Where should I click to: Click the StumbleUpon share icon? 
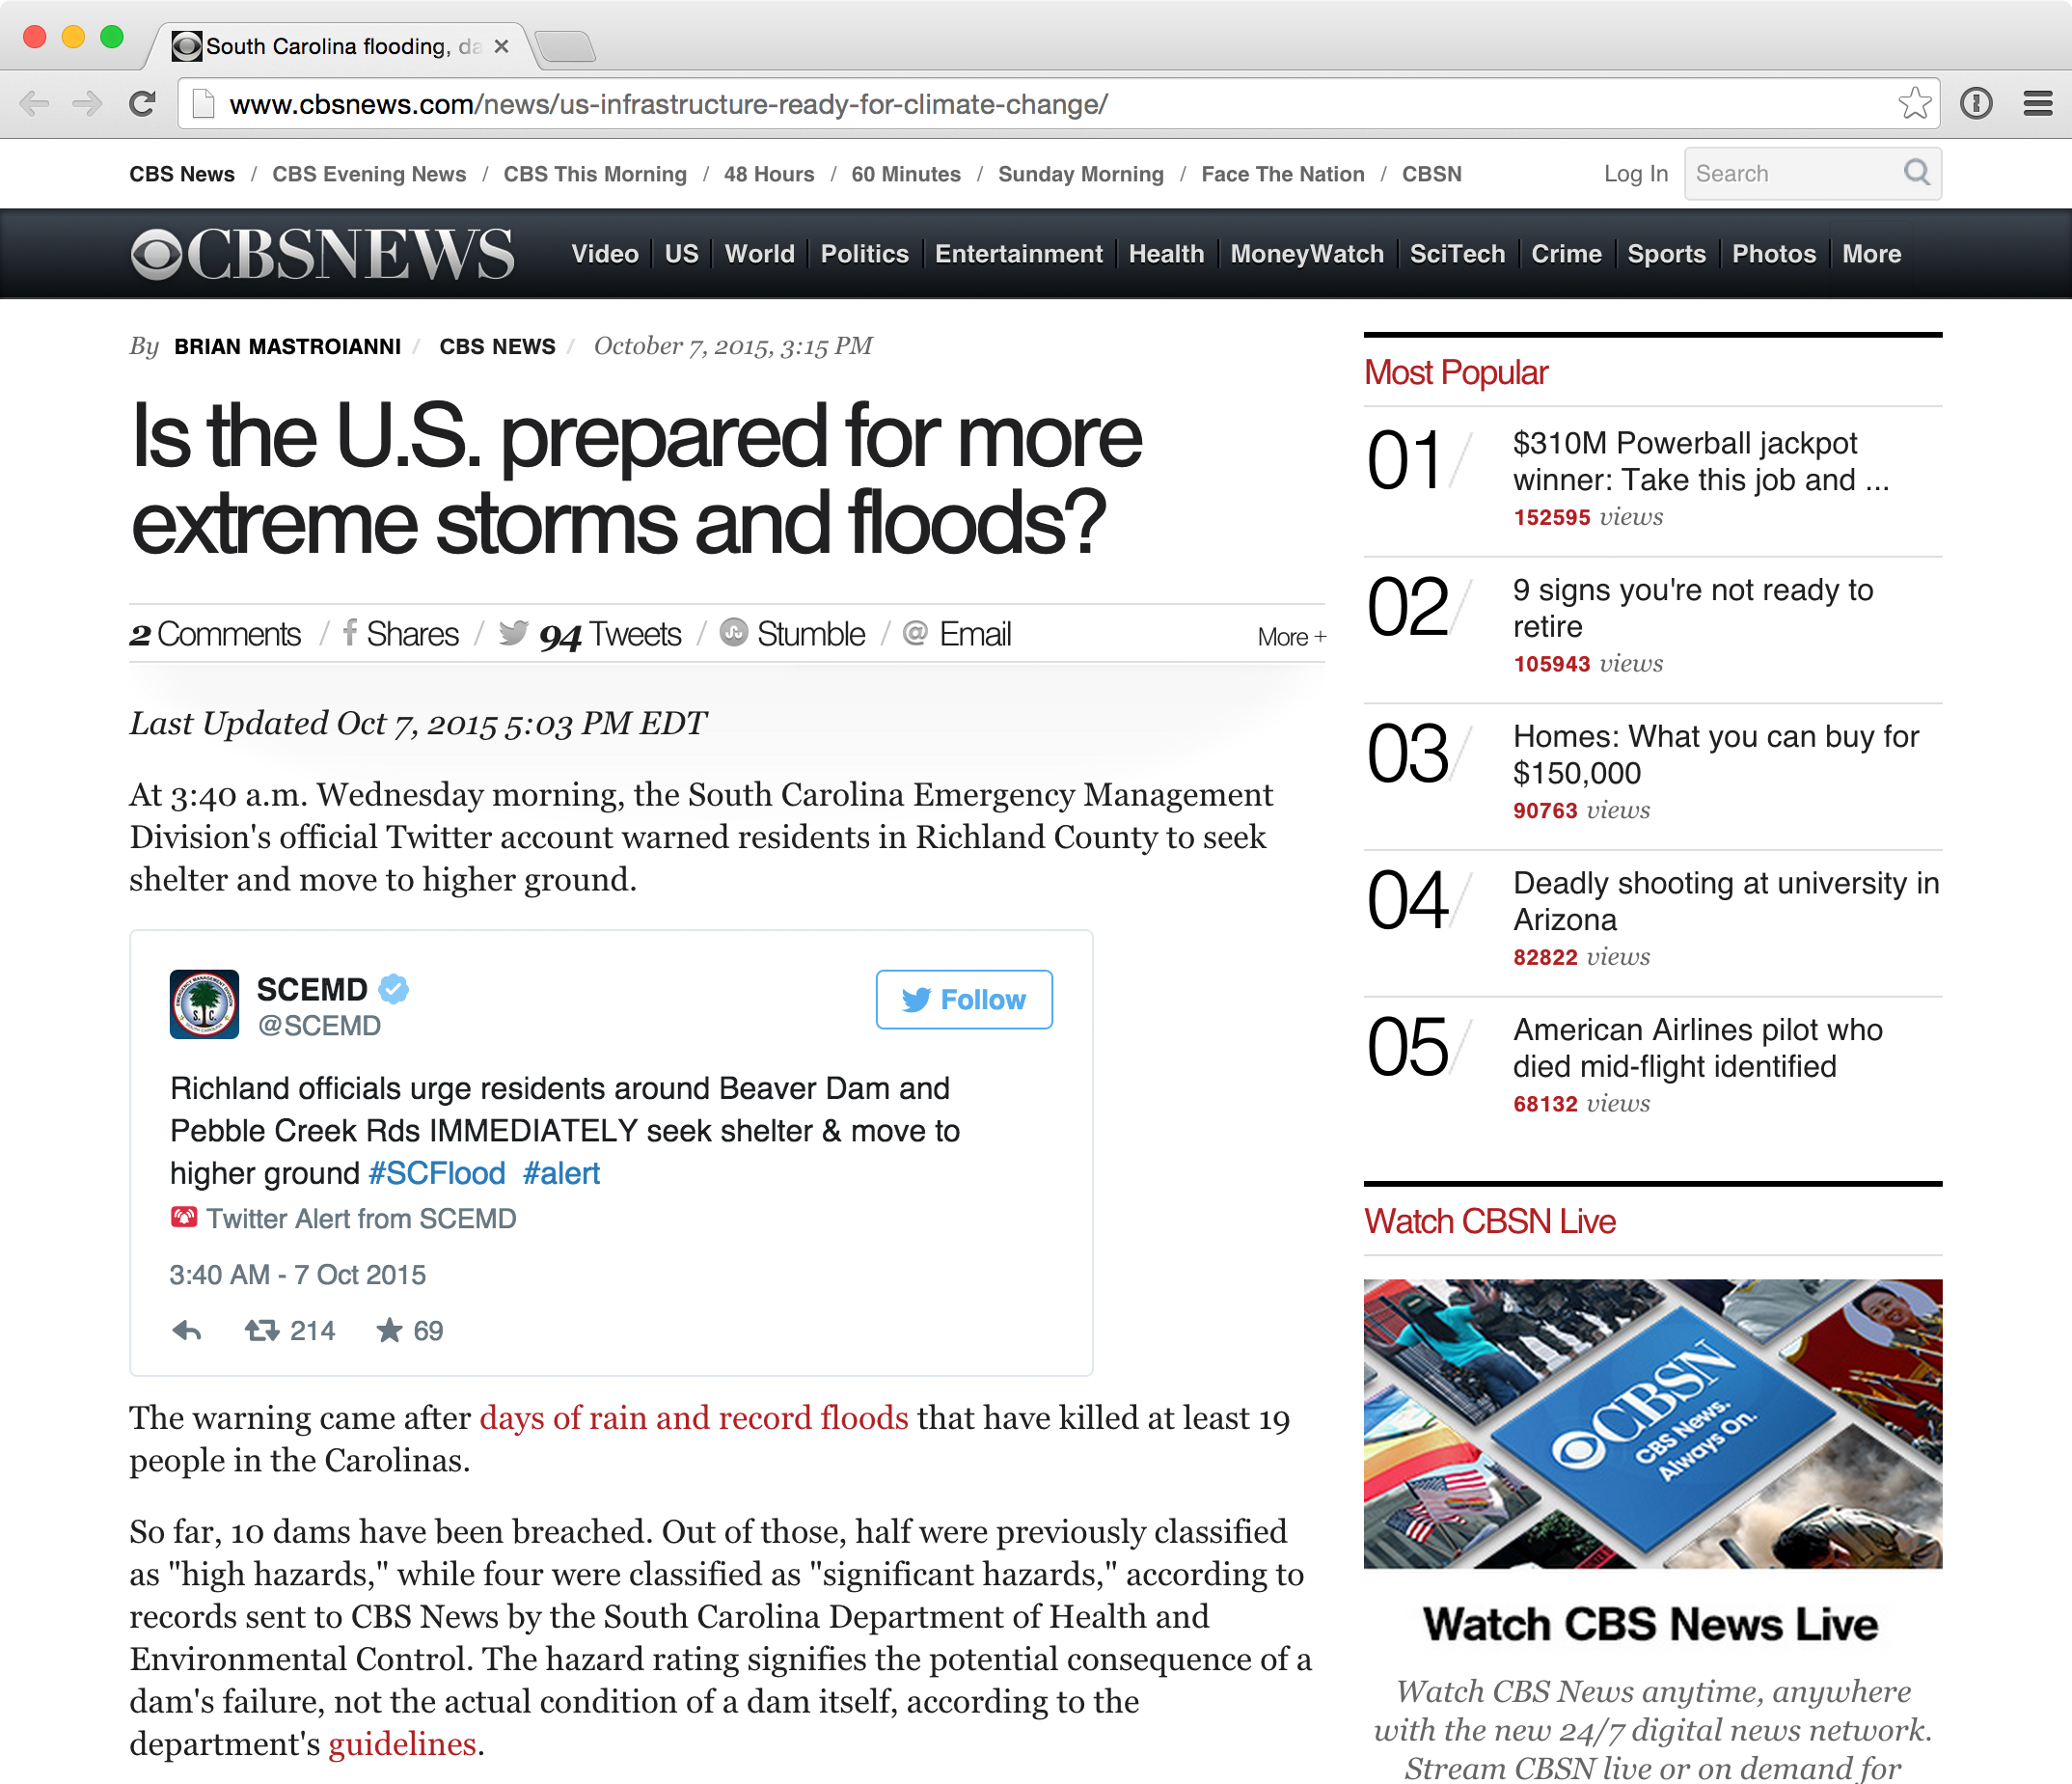734,633
